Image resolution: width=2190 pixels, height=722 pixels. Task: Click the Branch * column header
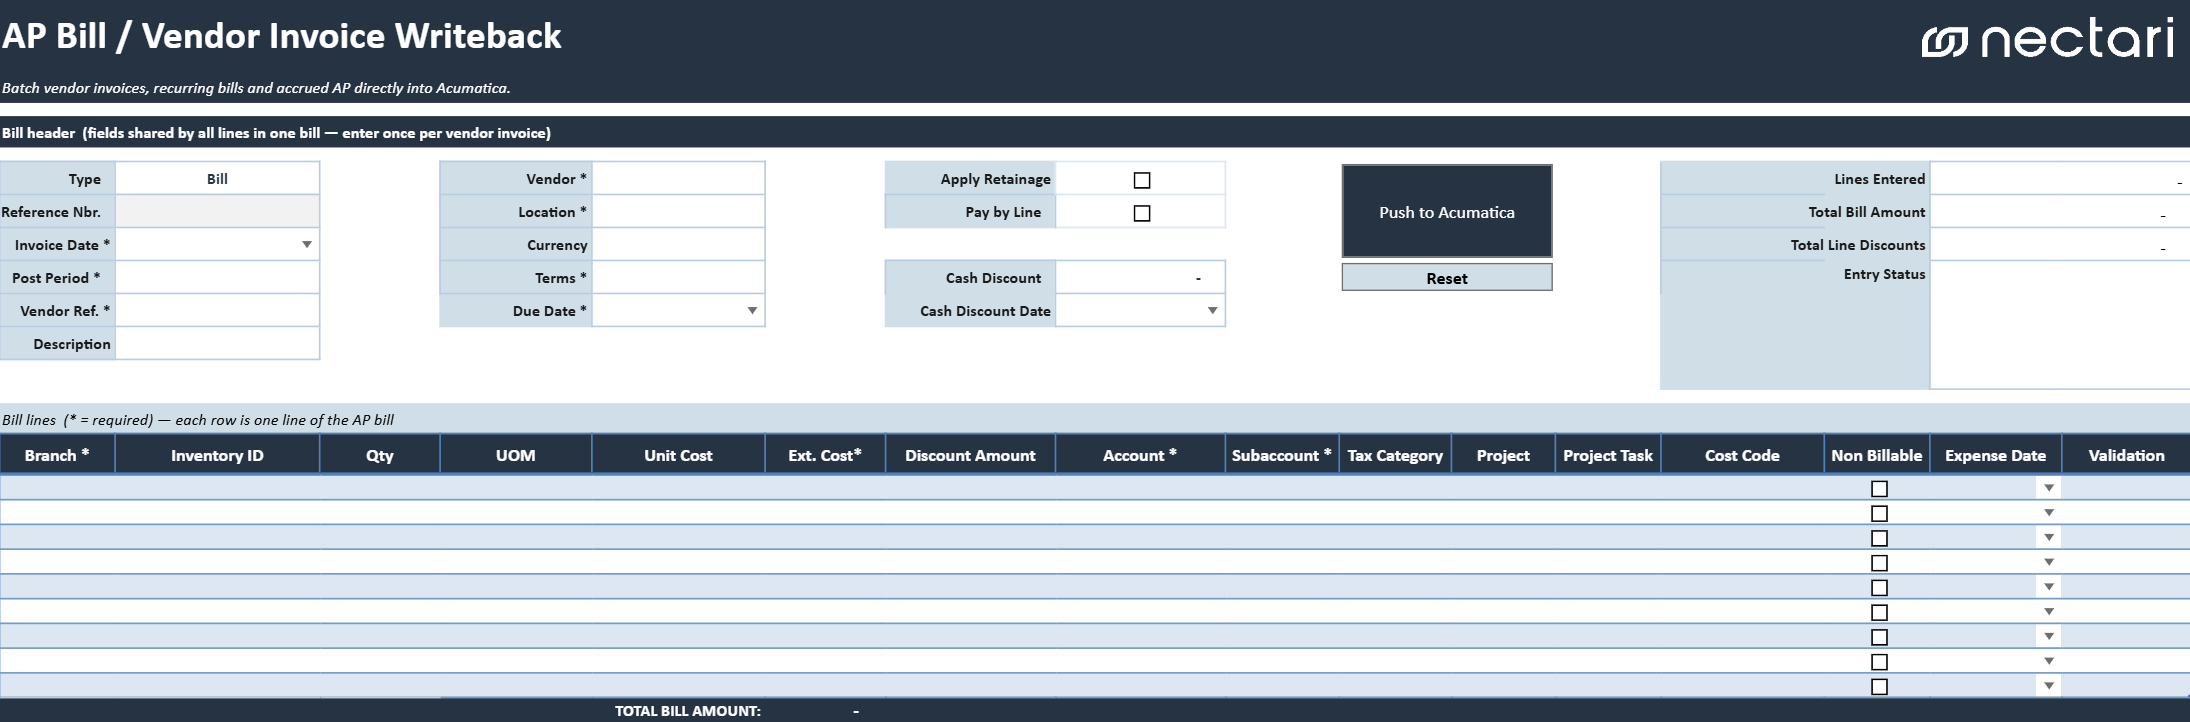57,455
